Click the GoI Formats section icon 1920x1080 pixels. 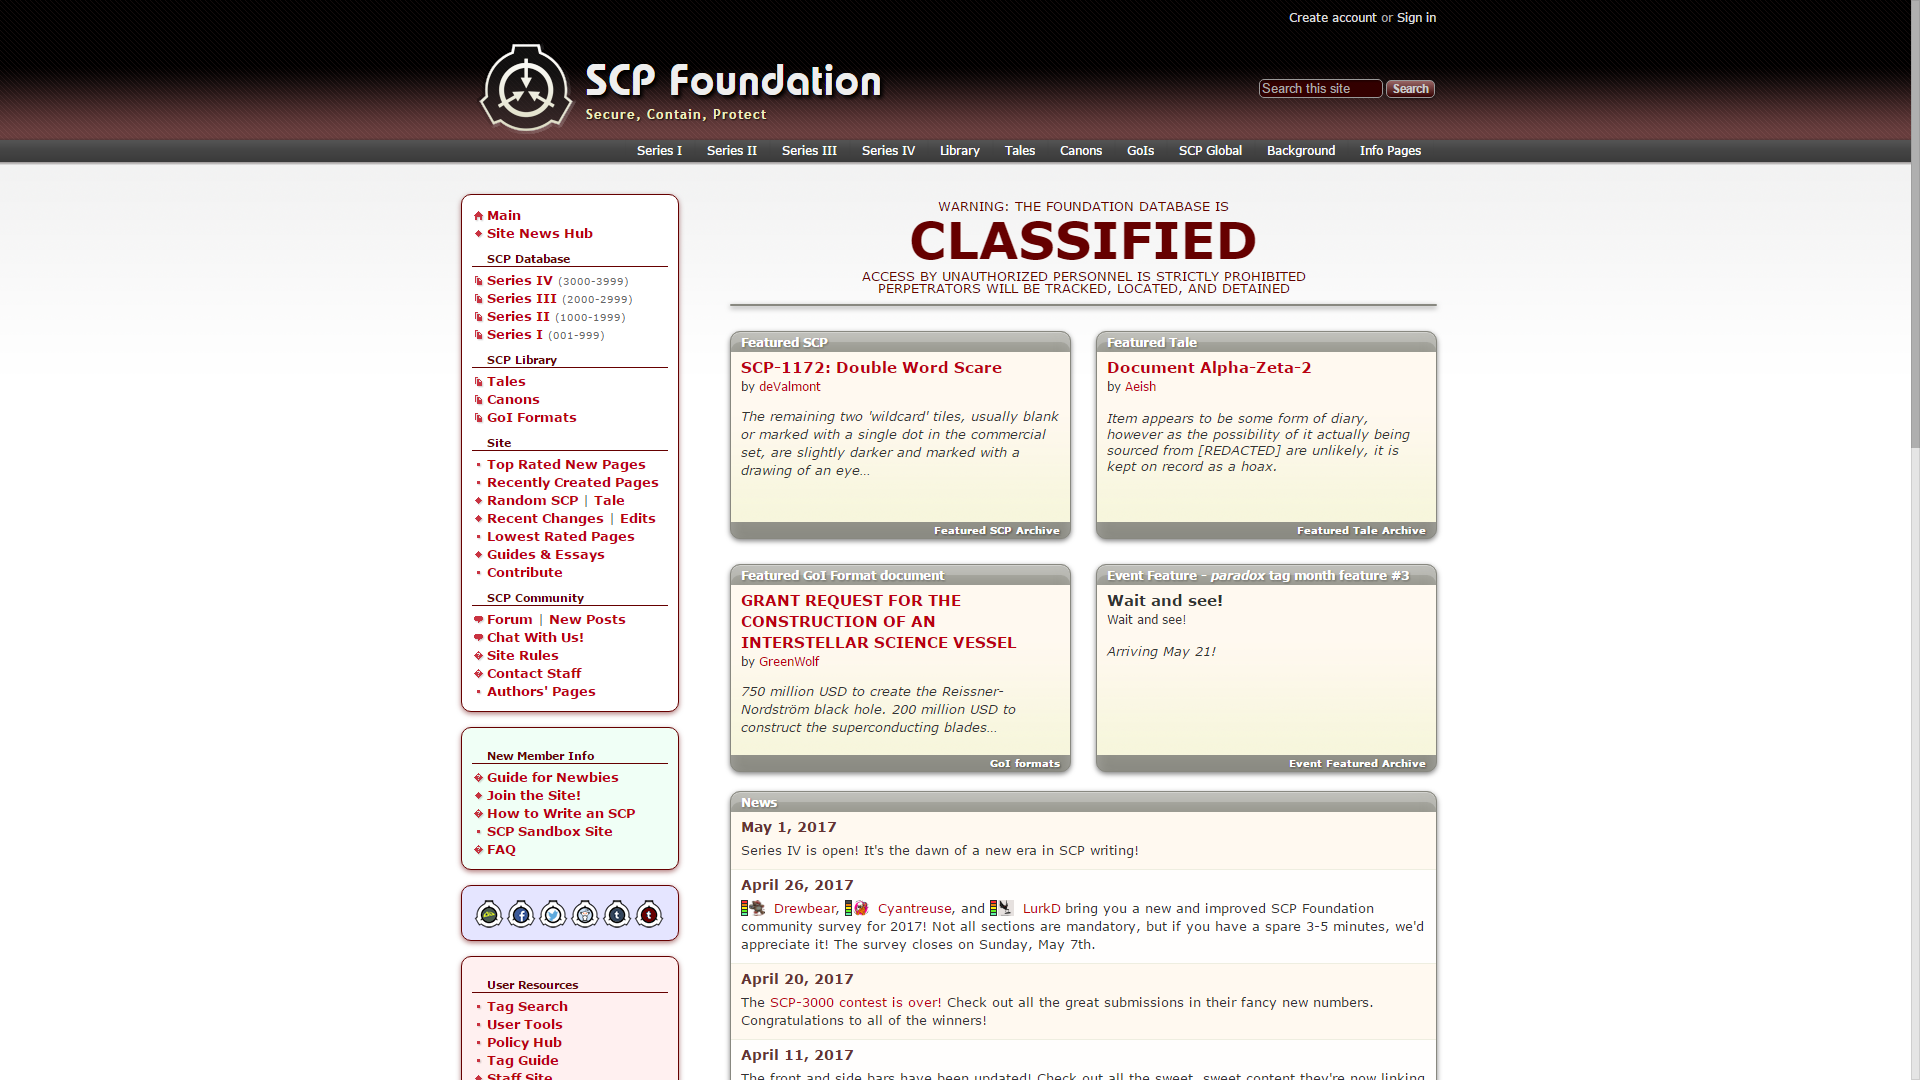[x=479, y=417]
